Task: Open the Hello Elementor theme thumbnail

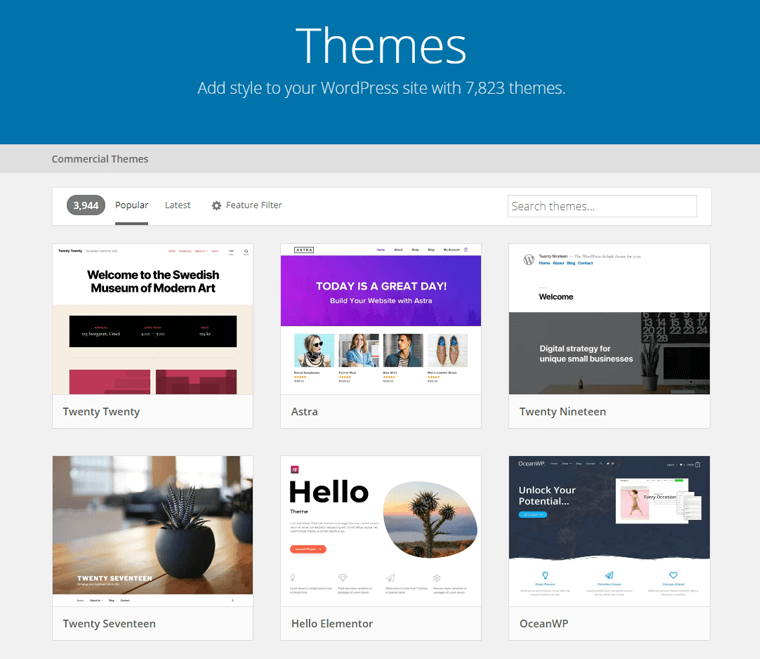Action: tap(381, 531)
